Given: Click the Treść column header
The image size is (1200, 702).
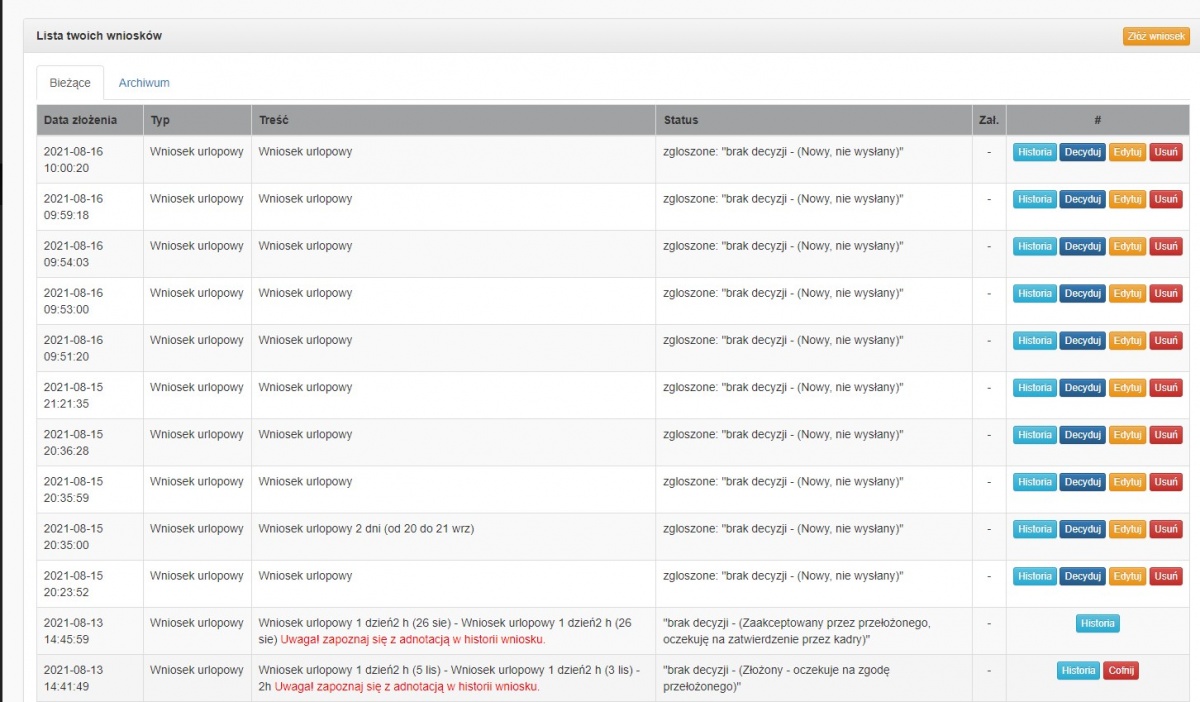Looking at the screenshot, I should (x=274, y=120).
